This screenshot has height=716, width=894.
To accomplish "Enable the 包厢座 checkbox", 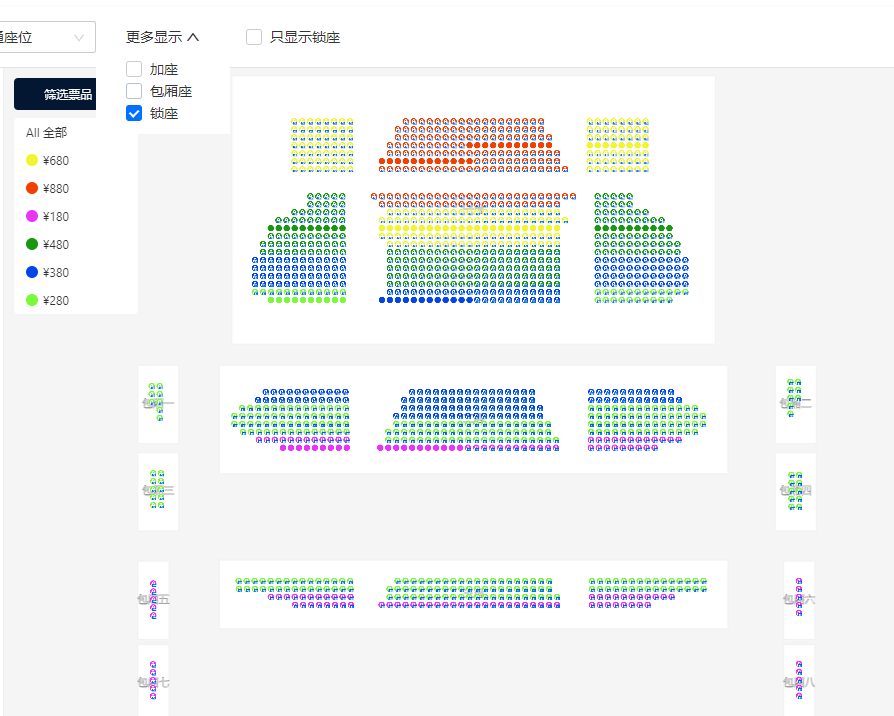I will coord(134,91).
